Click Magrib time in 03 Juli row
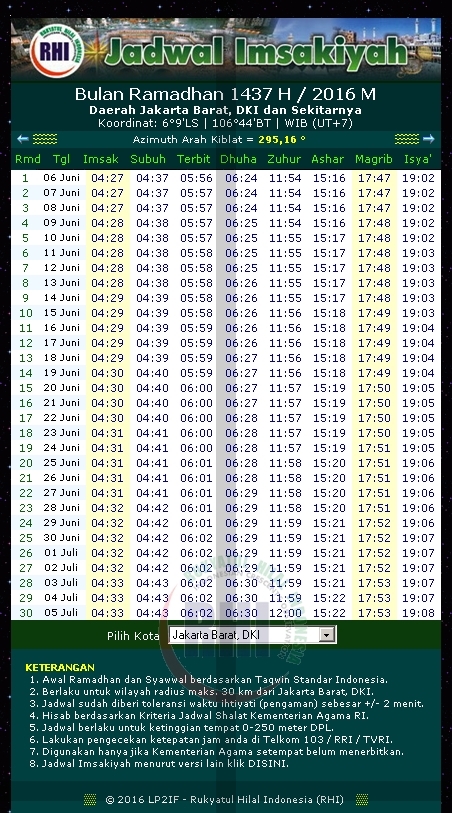This screenshot has width=452, height=813. pyautogui.click(x=374, y=583)
